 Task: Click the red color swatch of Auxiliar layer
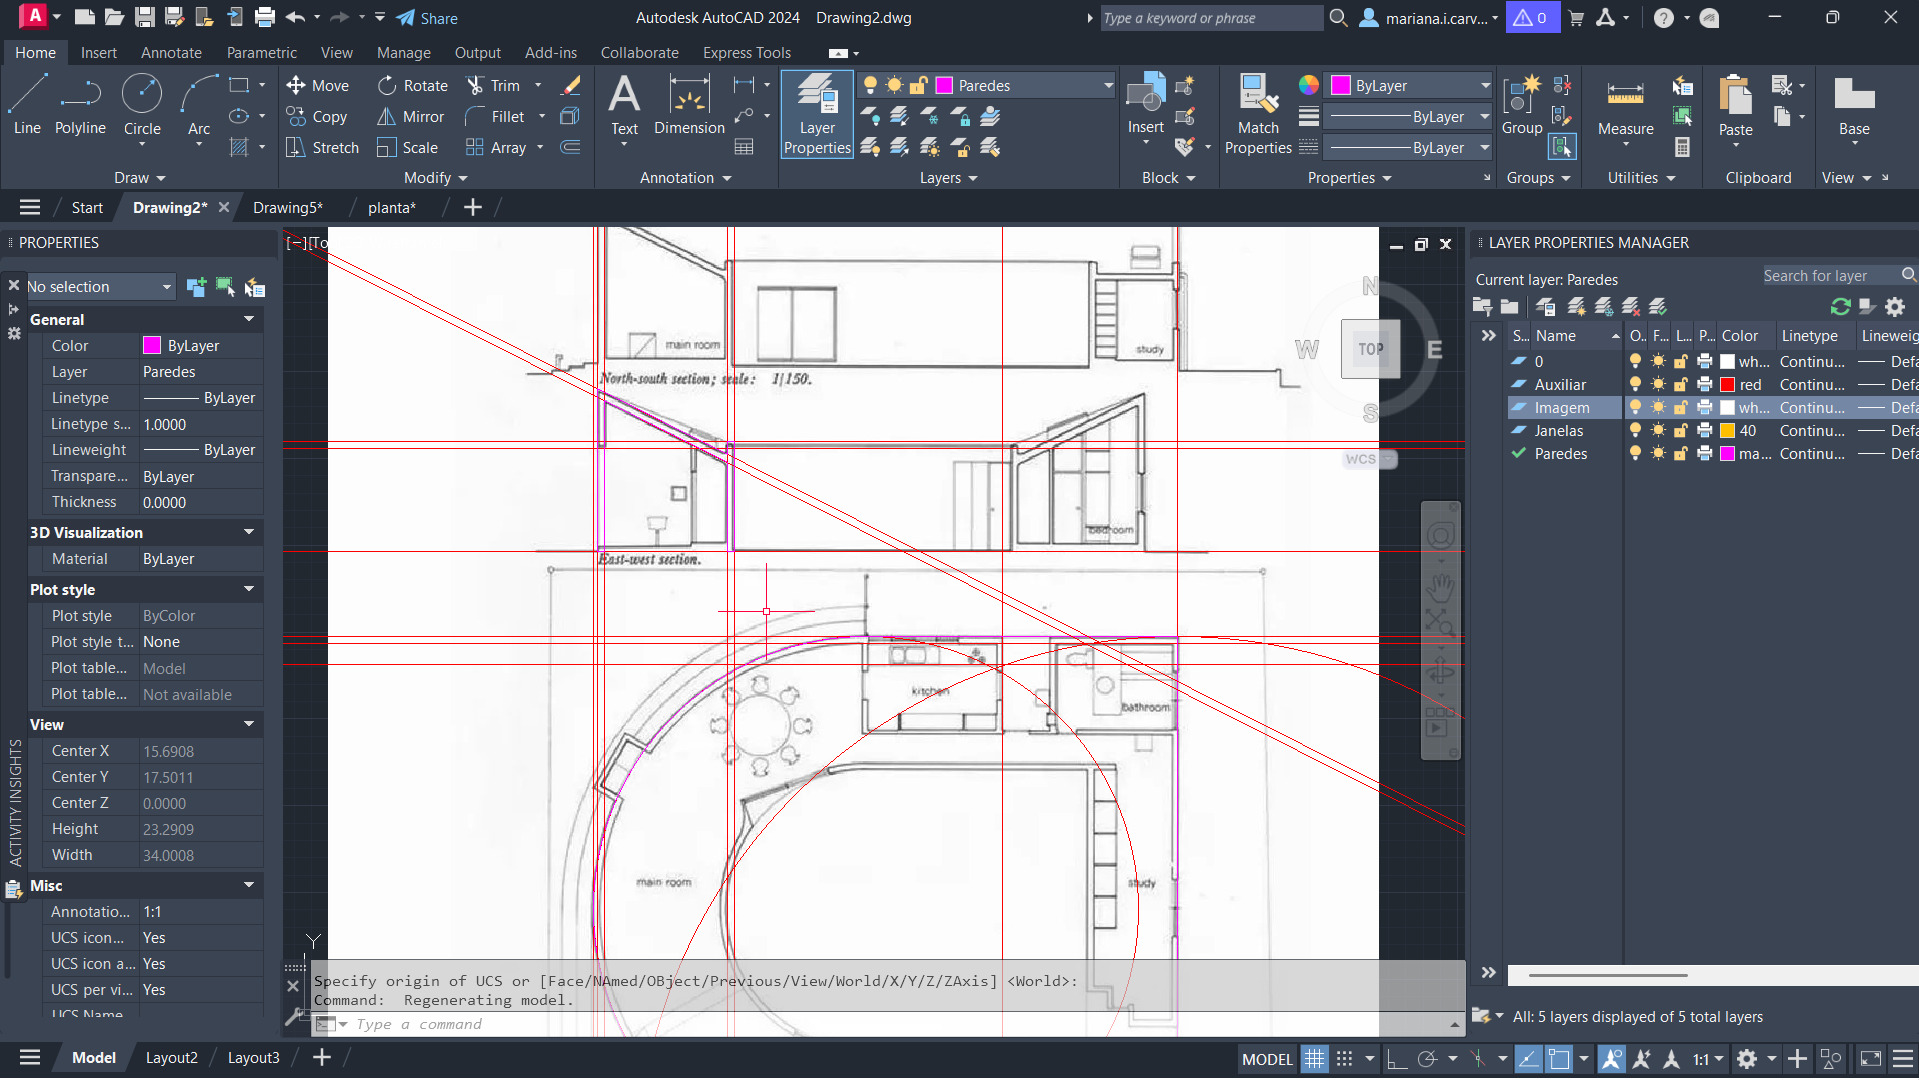click(x=1727, y=385)
